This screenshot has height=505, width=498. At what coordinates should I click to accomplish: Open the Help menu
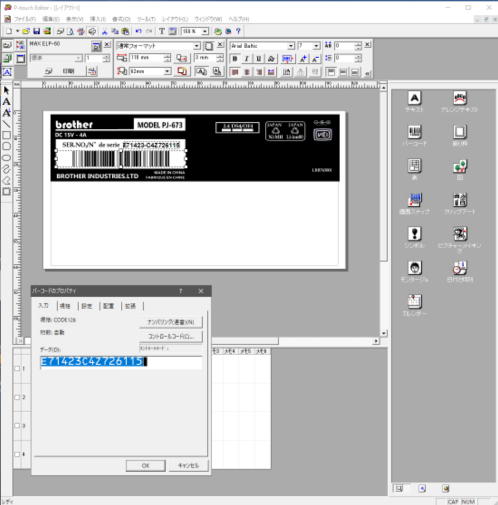(x=239, y=19)
